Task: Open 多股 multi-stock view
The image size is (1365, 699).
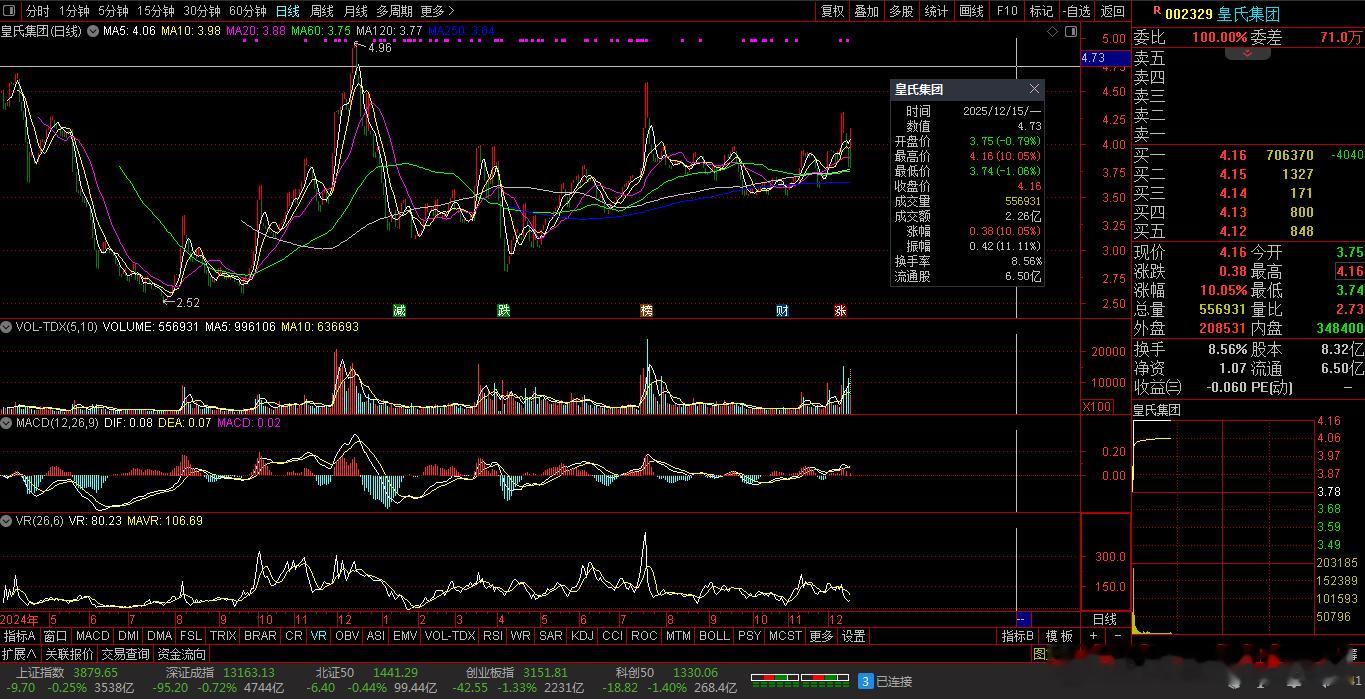Action: tap(901, 11)
